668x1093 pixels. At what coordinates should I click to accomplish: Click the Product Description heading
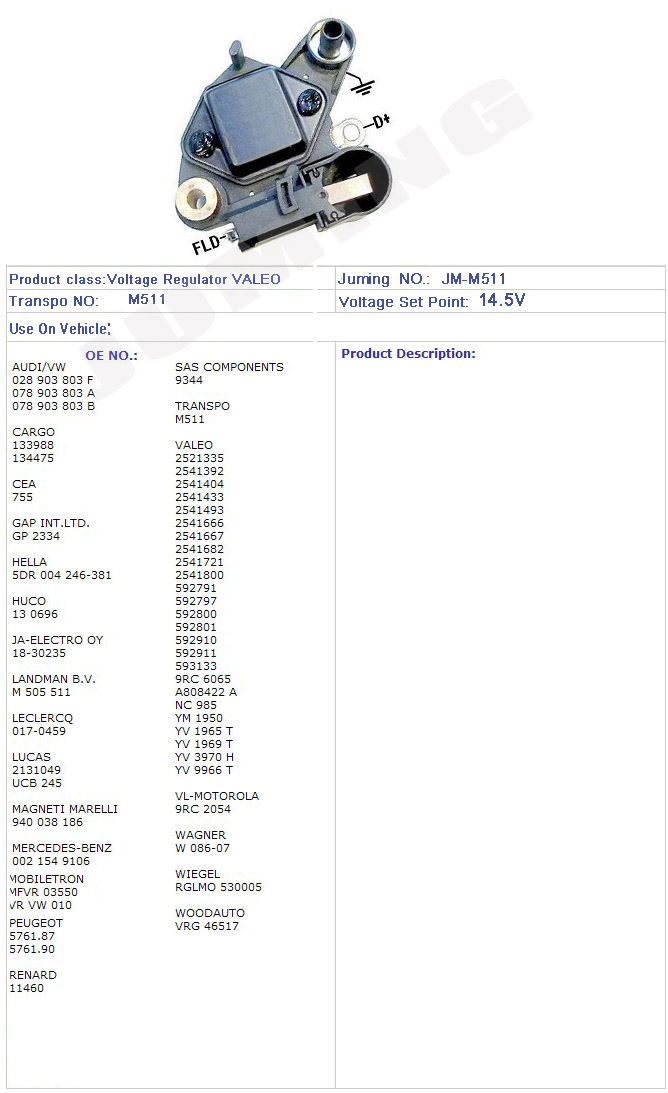pos(408,353)
